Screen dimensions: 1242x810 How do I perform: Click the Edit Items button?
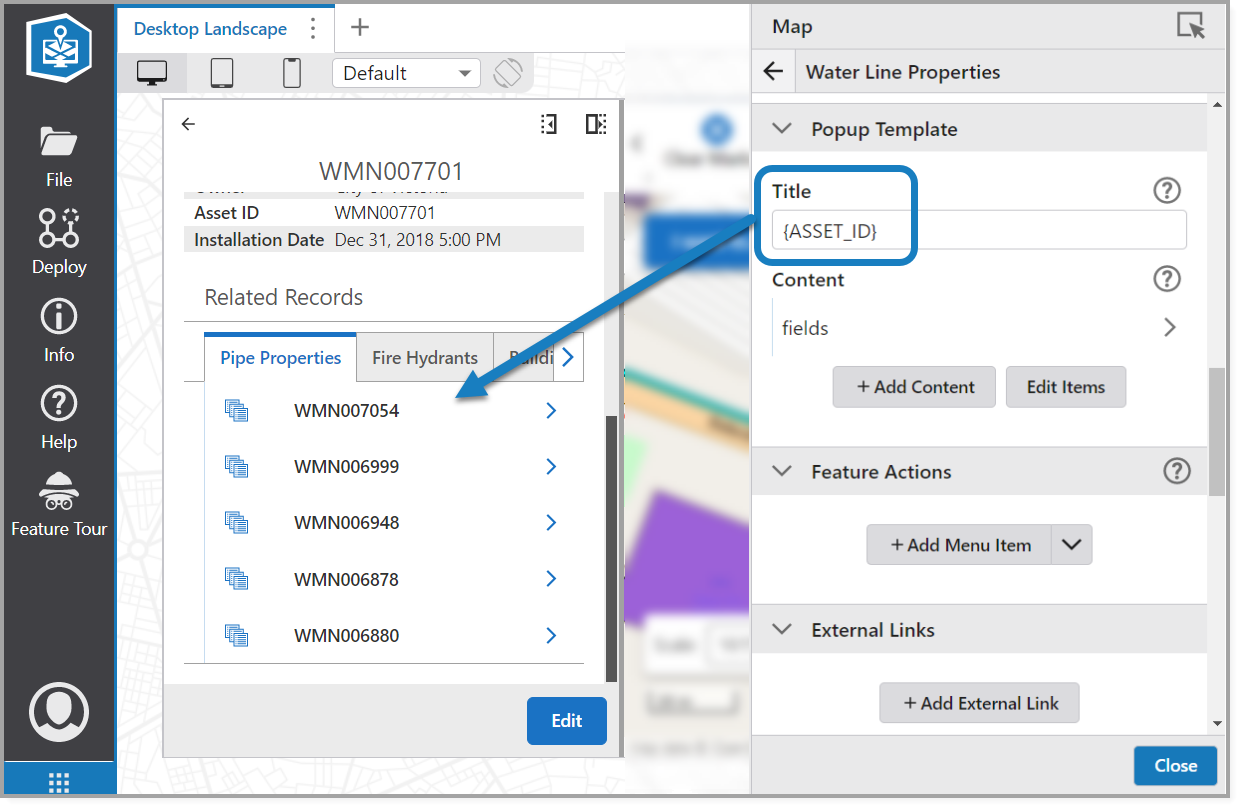pos(1066,387)
